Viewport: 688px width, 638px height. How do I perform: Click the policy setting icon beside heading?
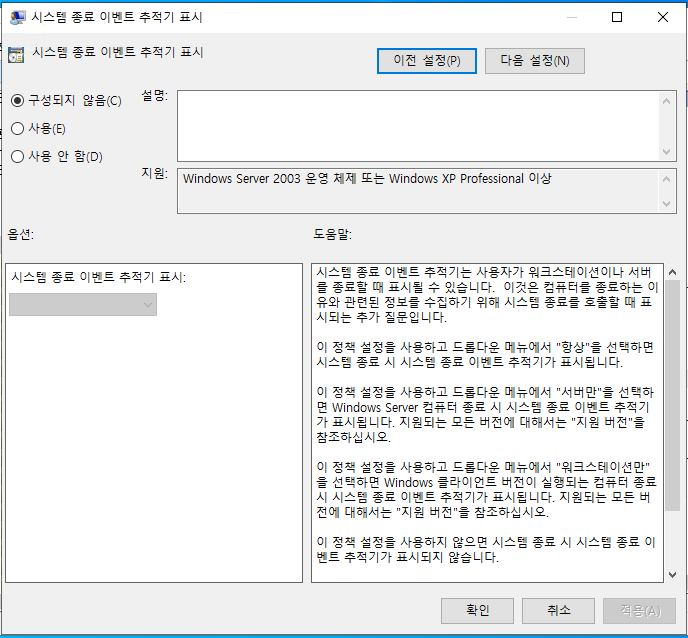[x=16, y=55]
